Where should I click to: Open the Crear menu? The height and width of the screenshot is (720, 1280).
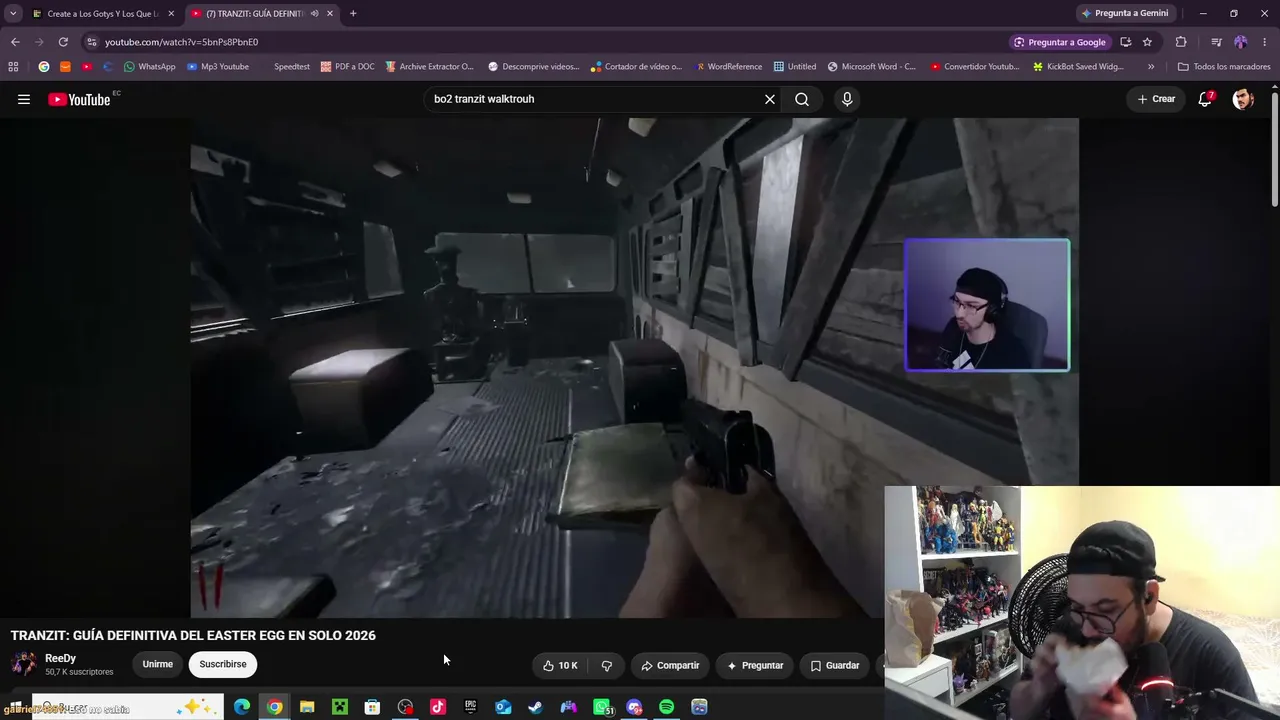[x=1156, y=99]
